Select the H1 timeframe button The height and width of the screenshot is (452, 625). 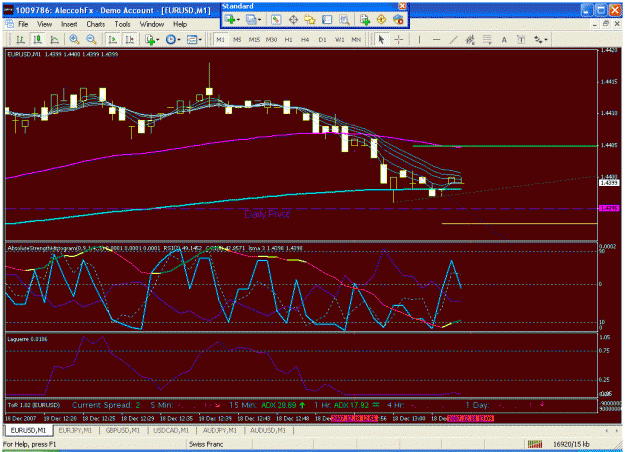(x=289, y=39)
